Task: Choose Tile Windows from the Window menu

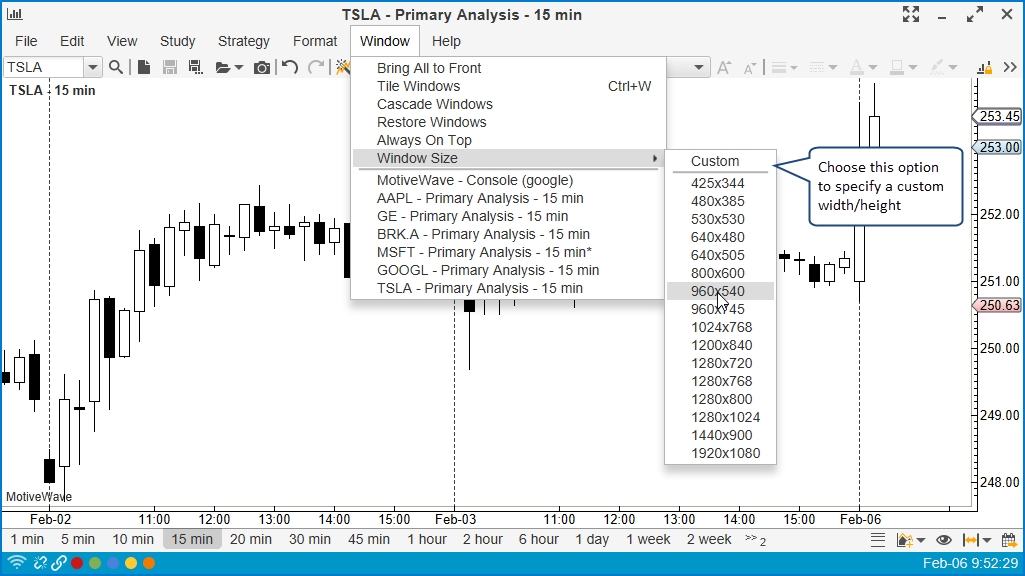Action: tap(509, 86)
